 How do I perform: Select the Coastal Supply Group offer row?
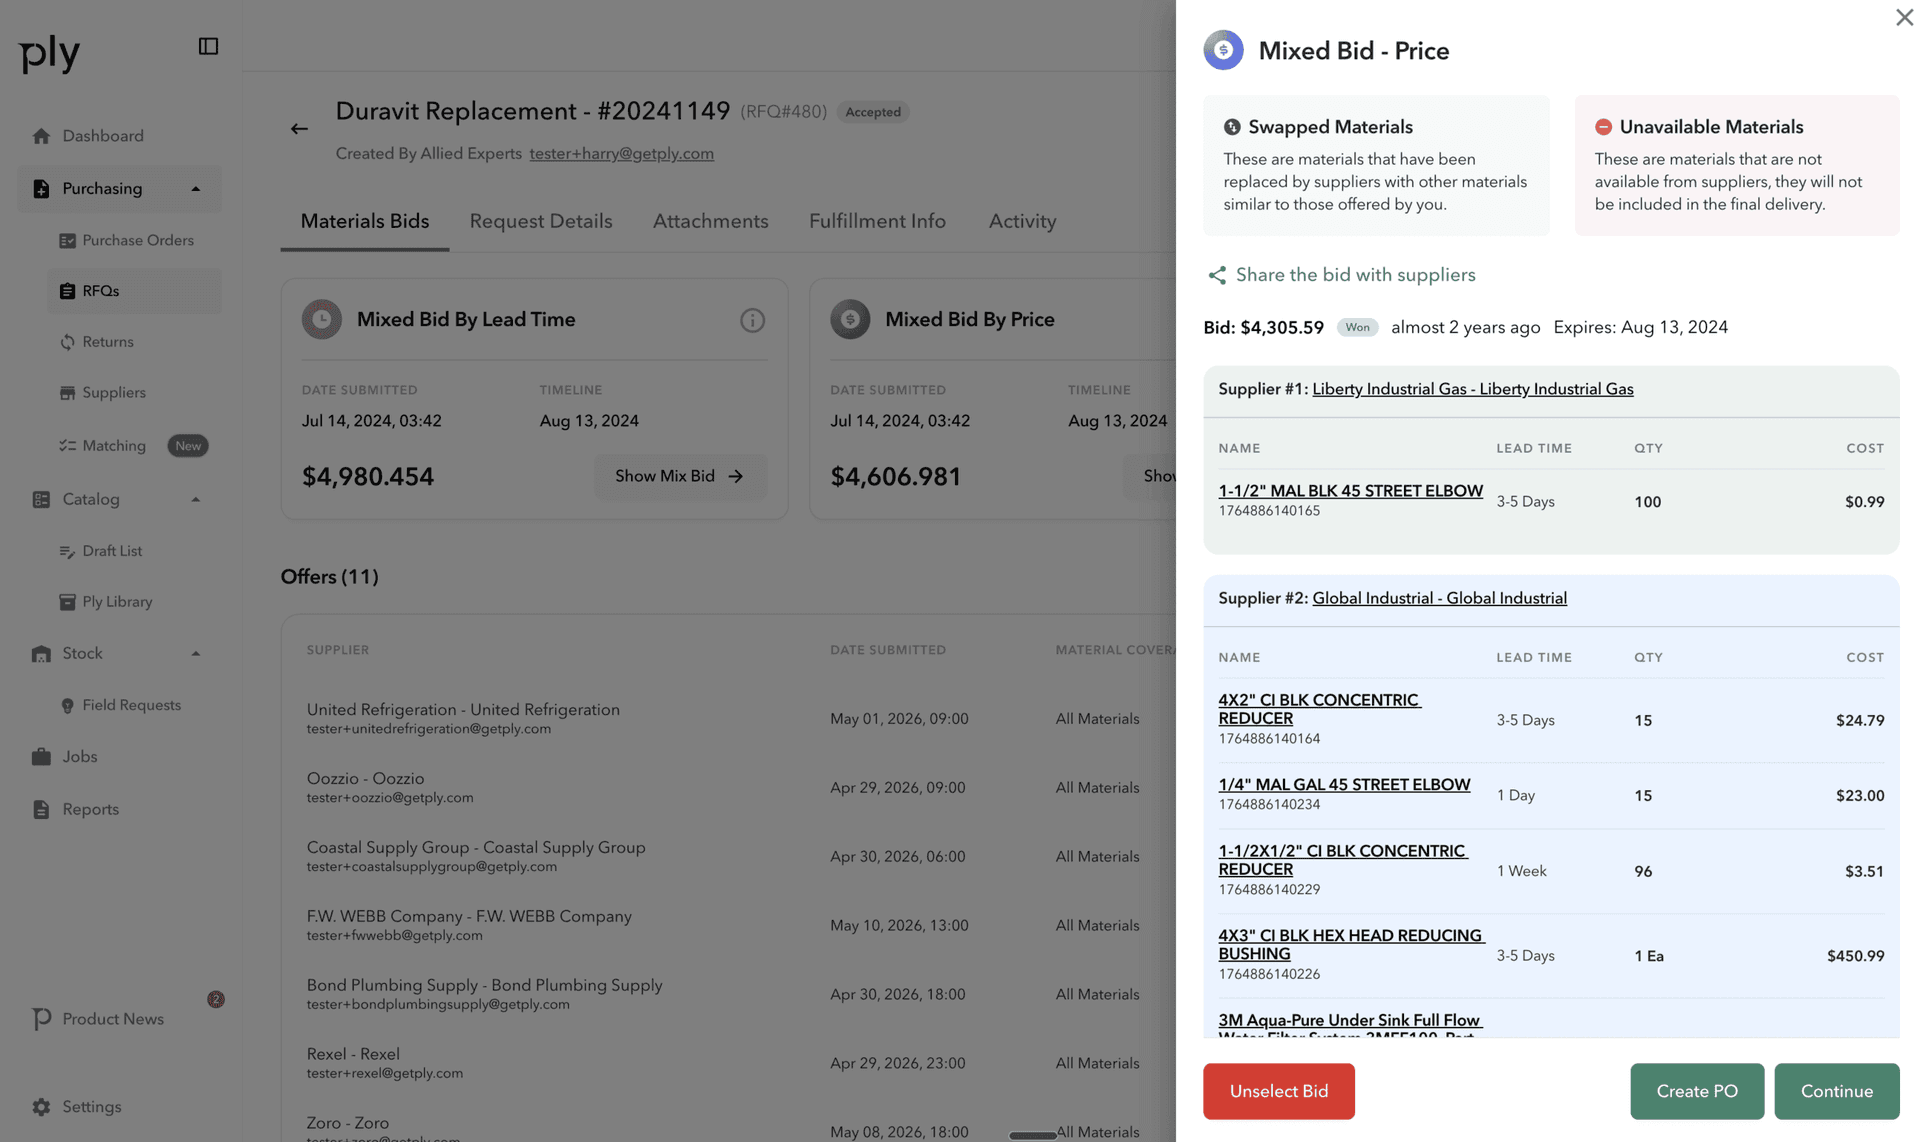pos(728,857)
